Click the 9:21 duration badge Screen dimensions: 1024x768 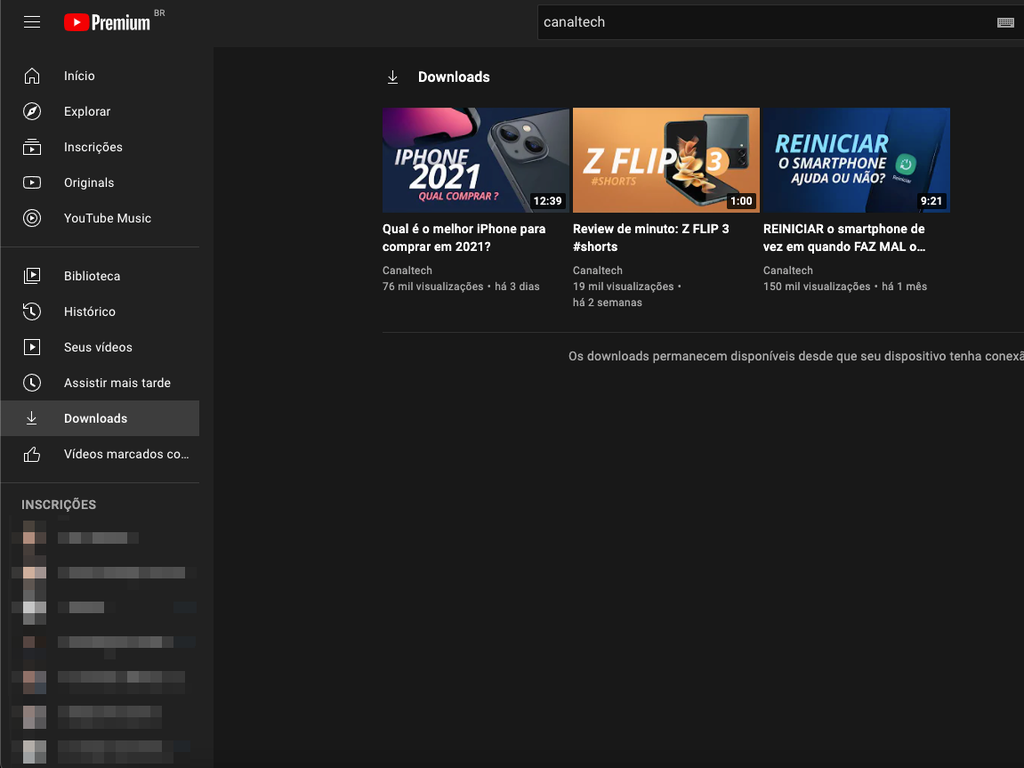tap(931, 201)
